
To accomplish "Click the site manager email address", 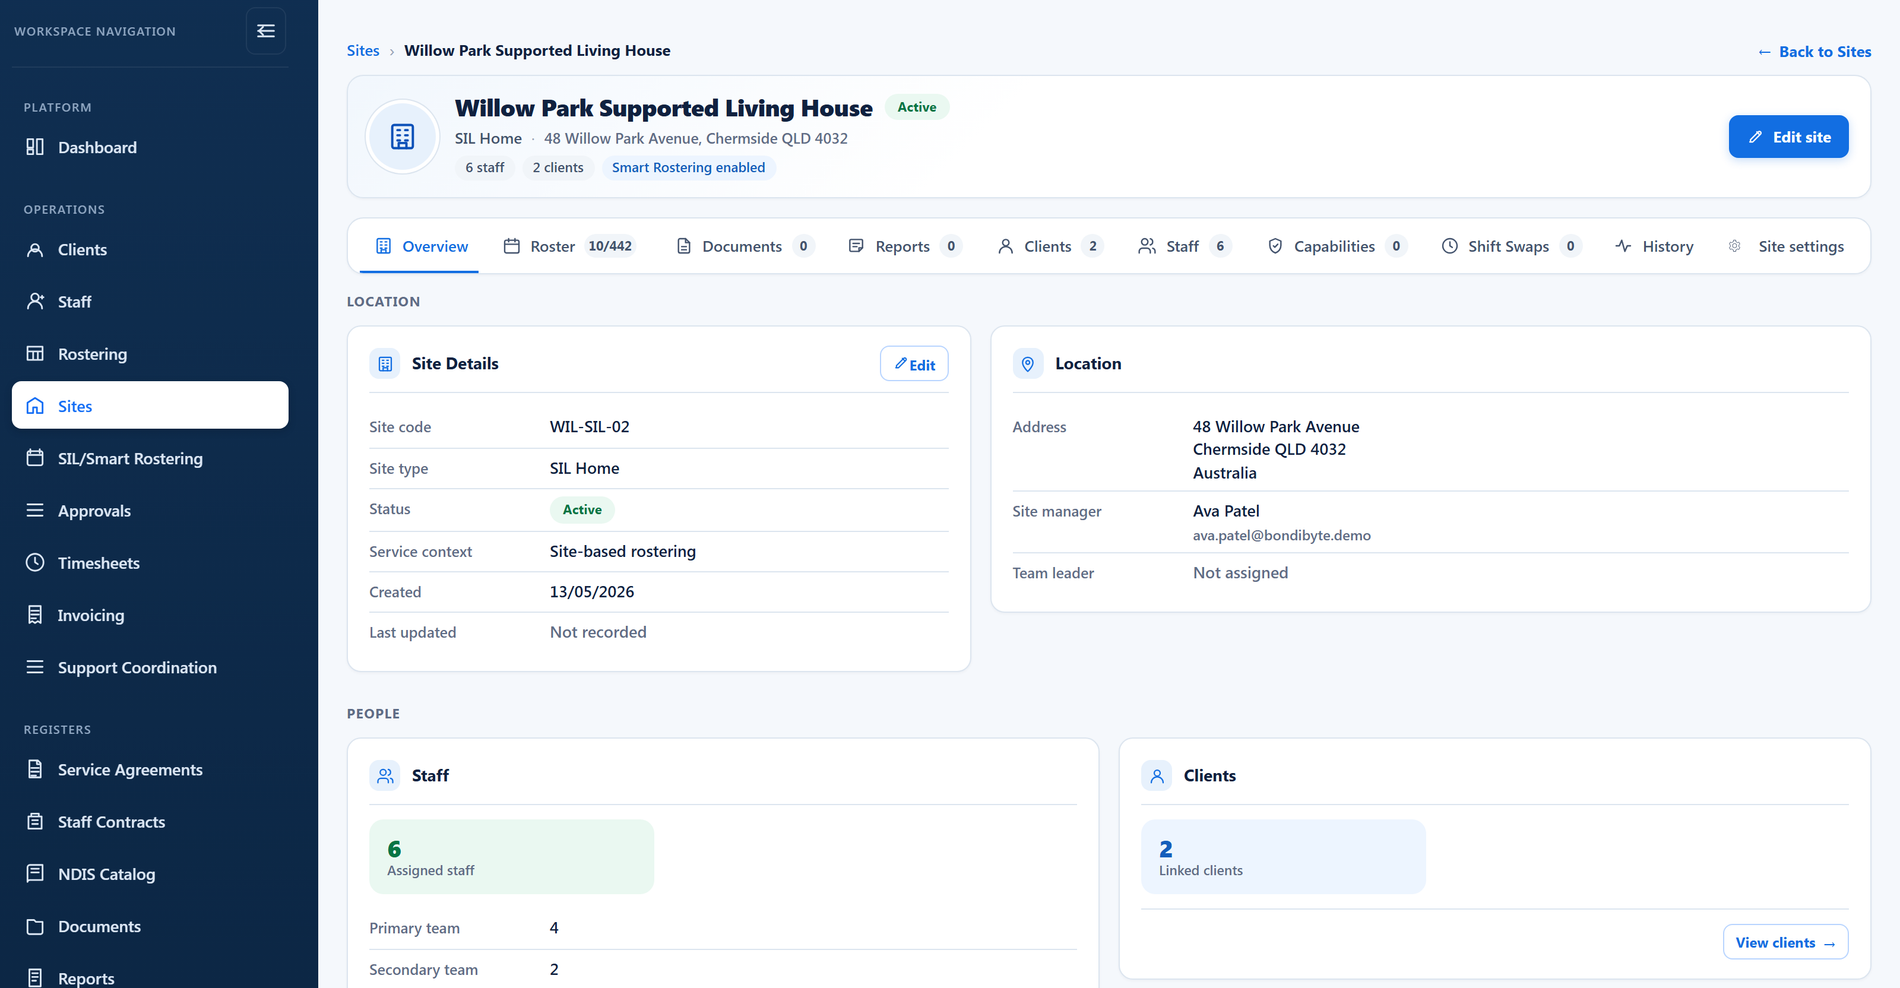I will [x=1281, y=535].
